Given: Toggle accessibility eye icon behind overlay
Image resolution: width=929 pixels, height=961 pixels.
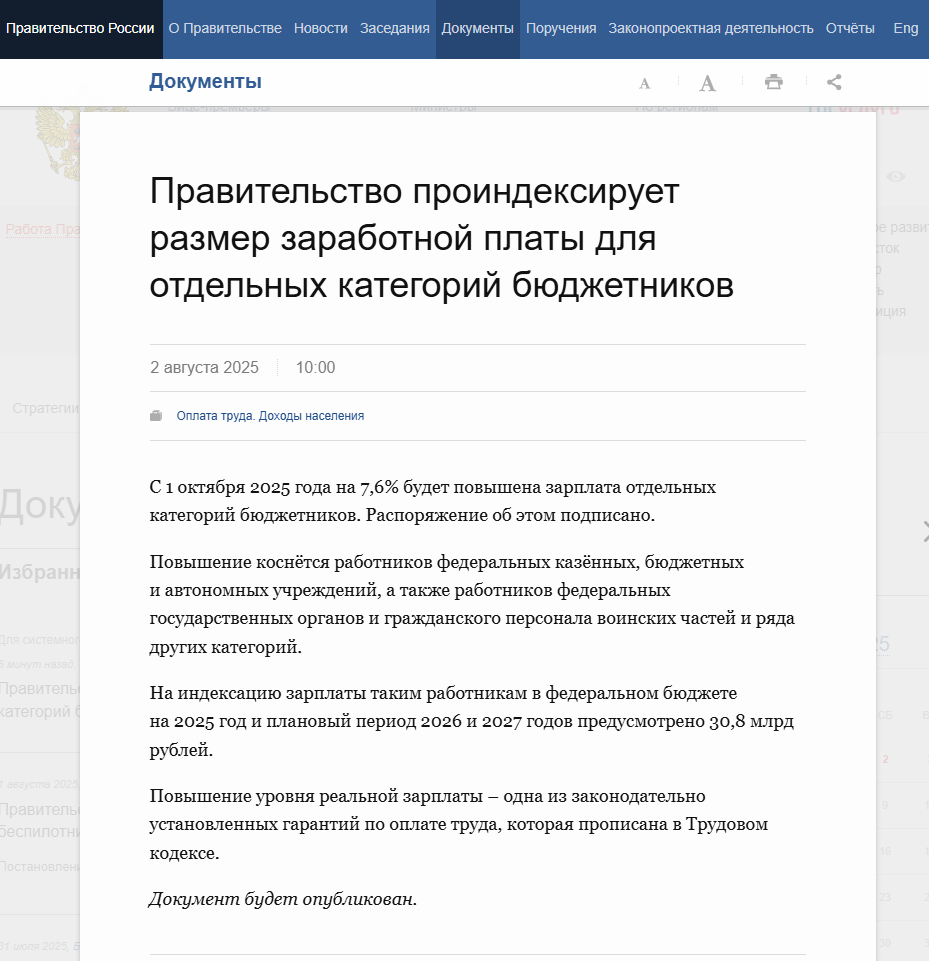Looking at the screenshot, I should 895,177.
